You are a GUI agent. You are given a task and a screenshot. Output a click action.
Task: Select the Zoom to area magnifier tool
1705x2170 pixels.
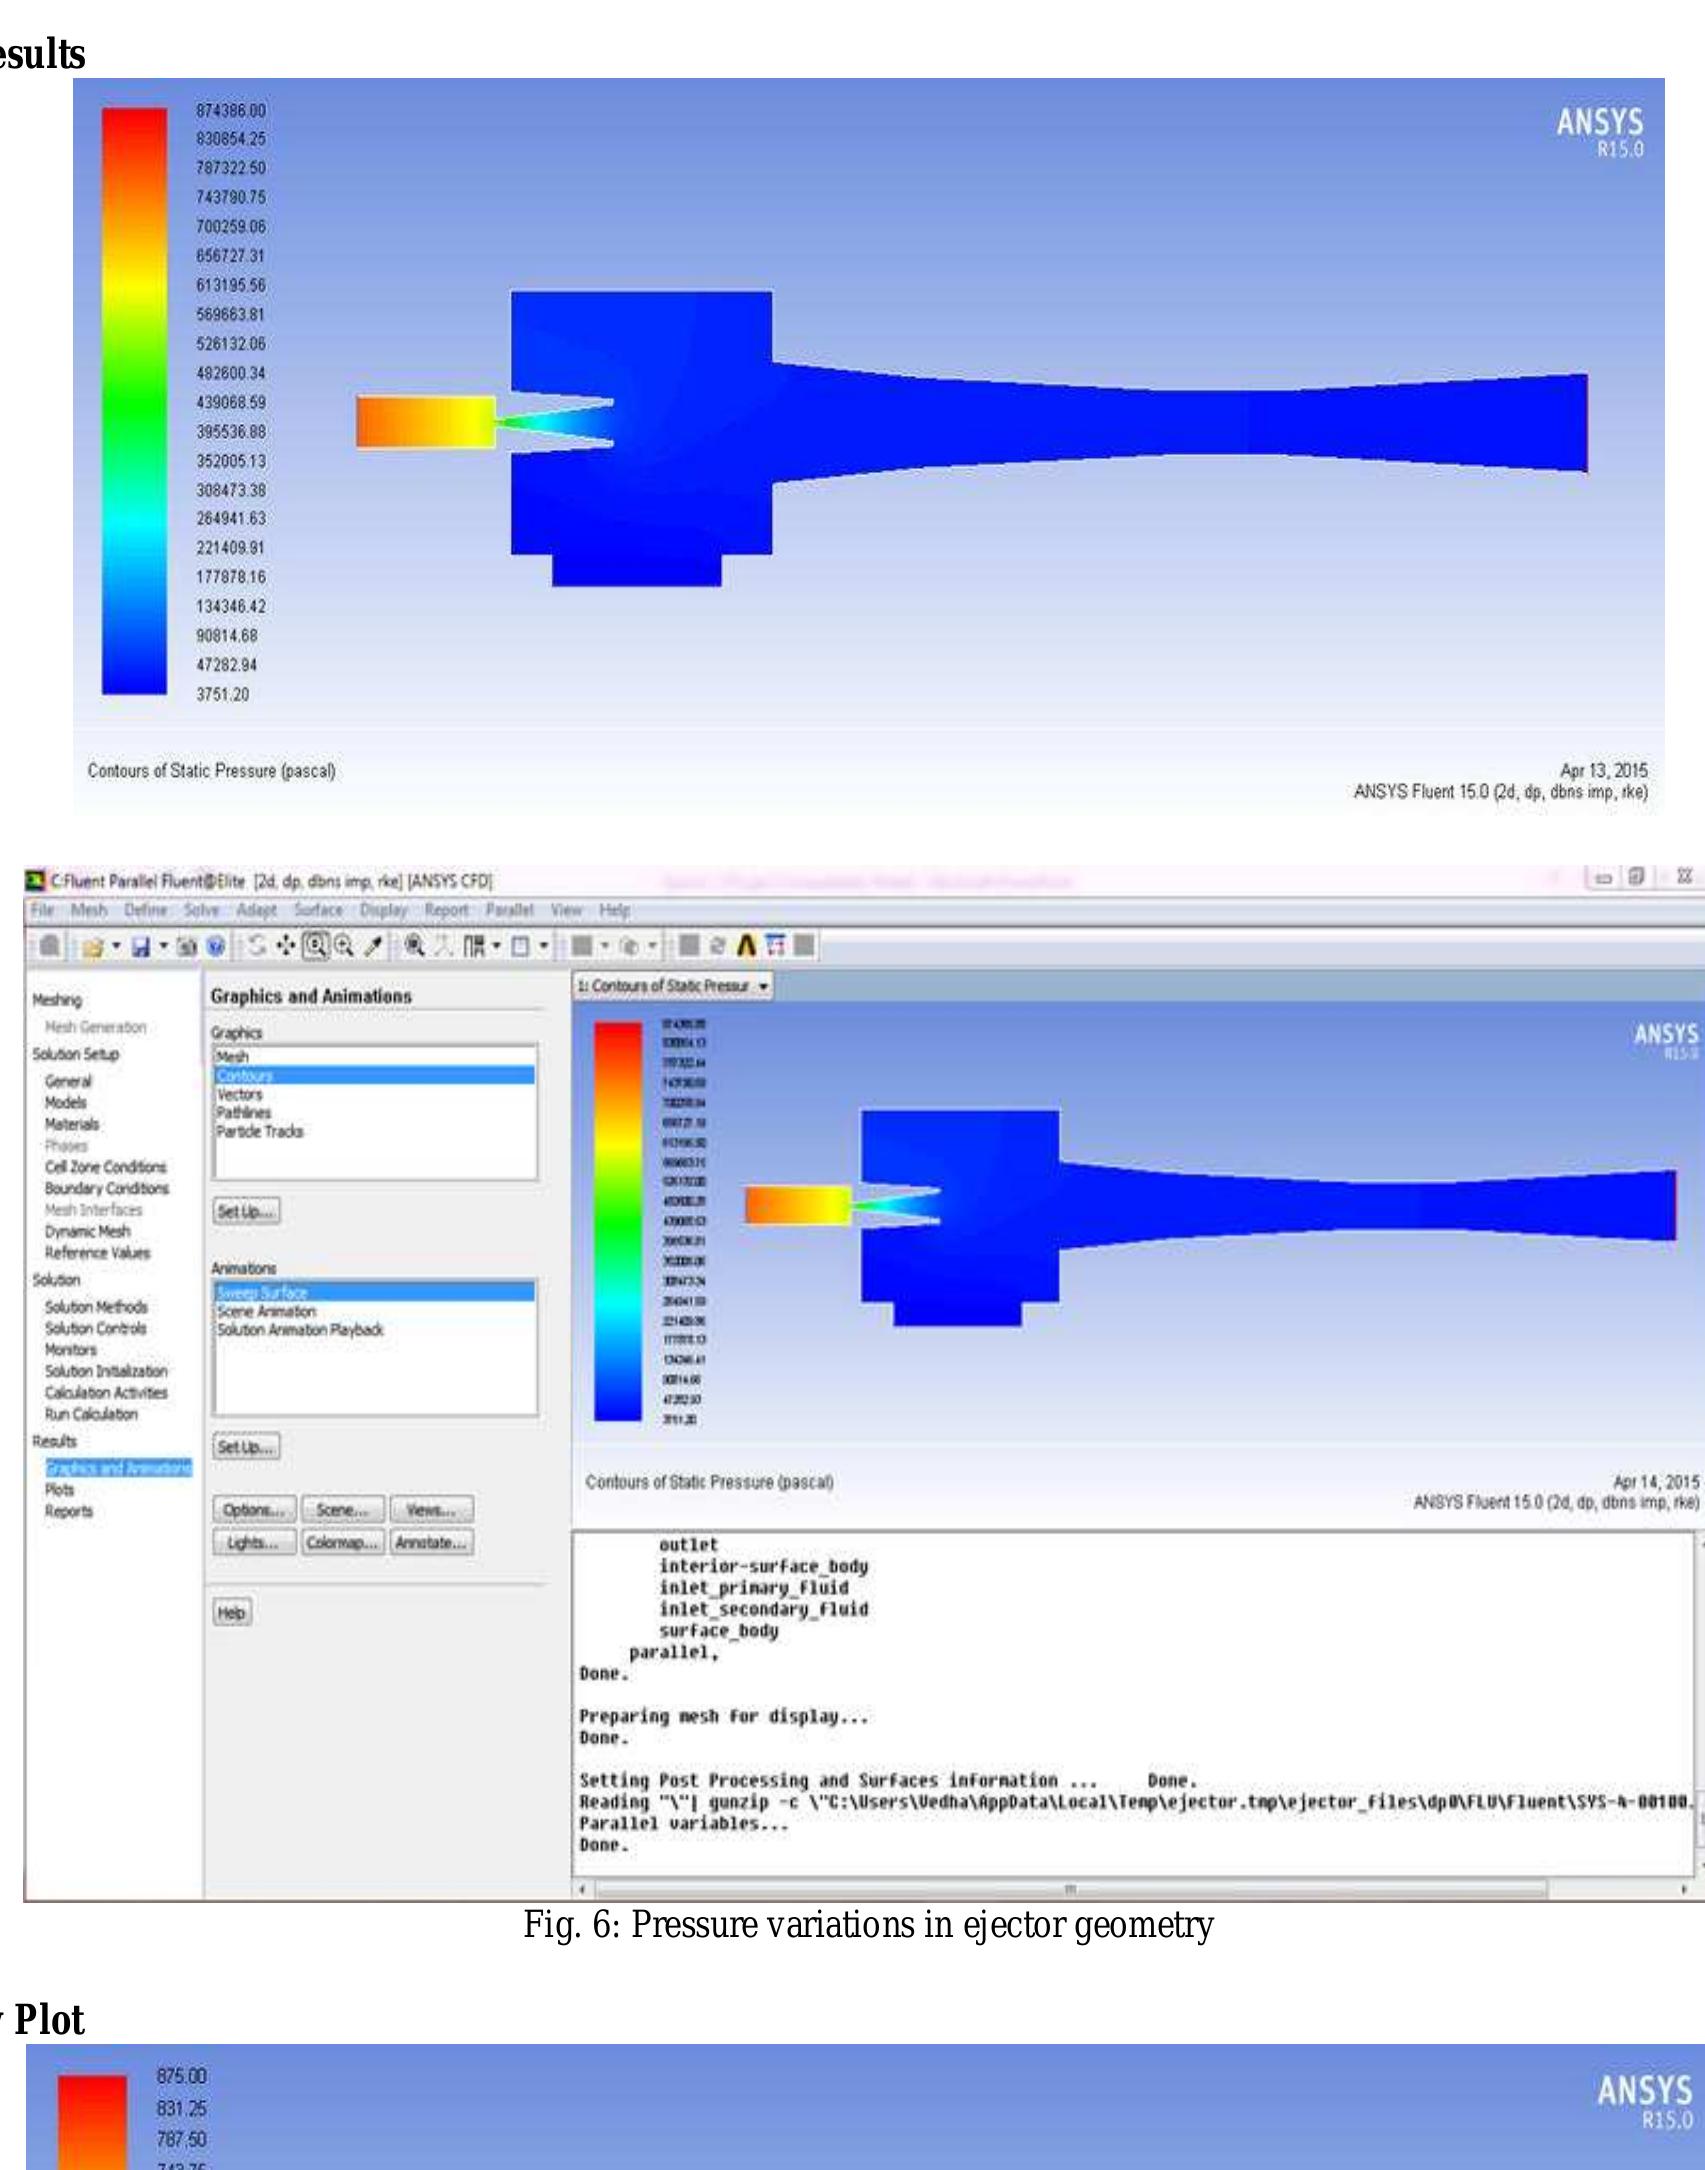pos(316,946)
